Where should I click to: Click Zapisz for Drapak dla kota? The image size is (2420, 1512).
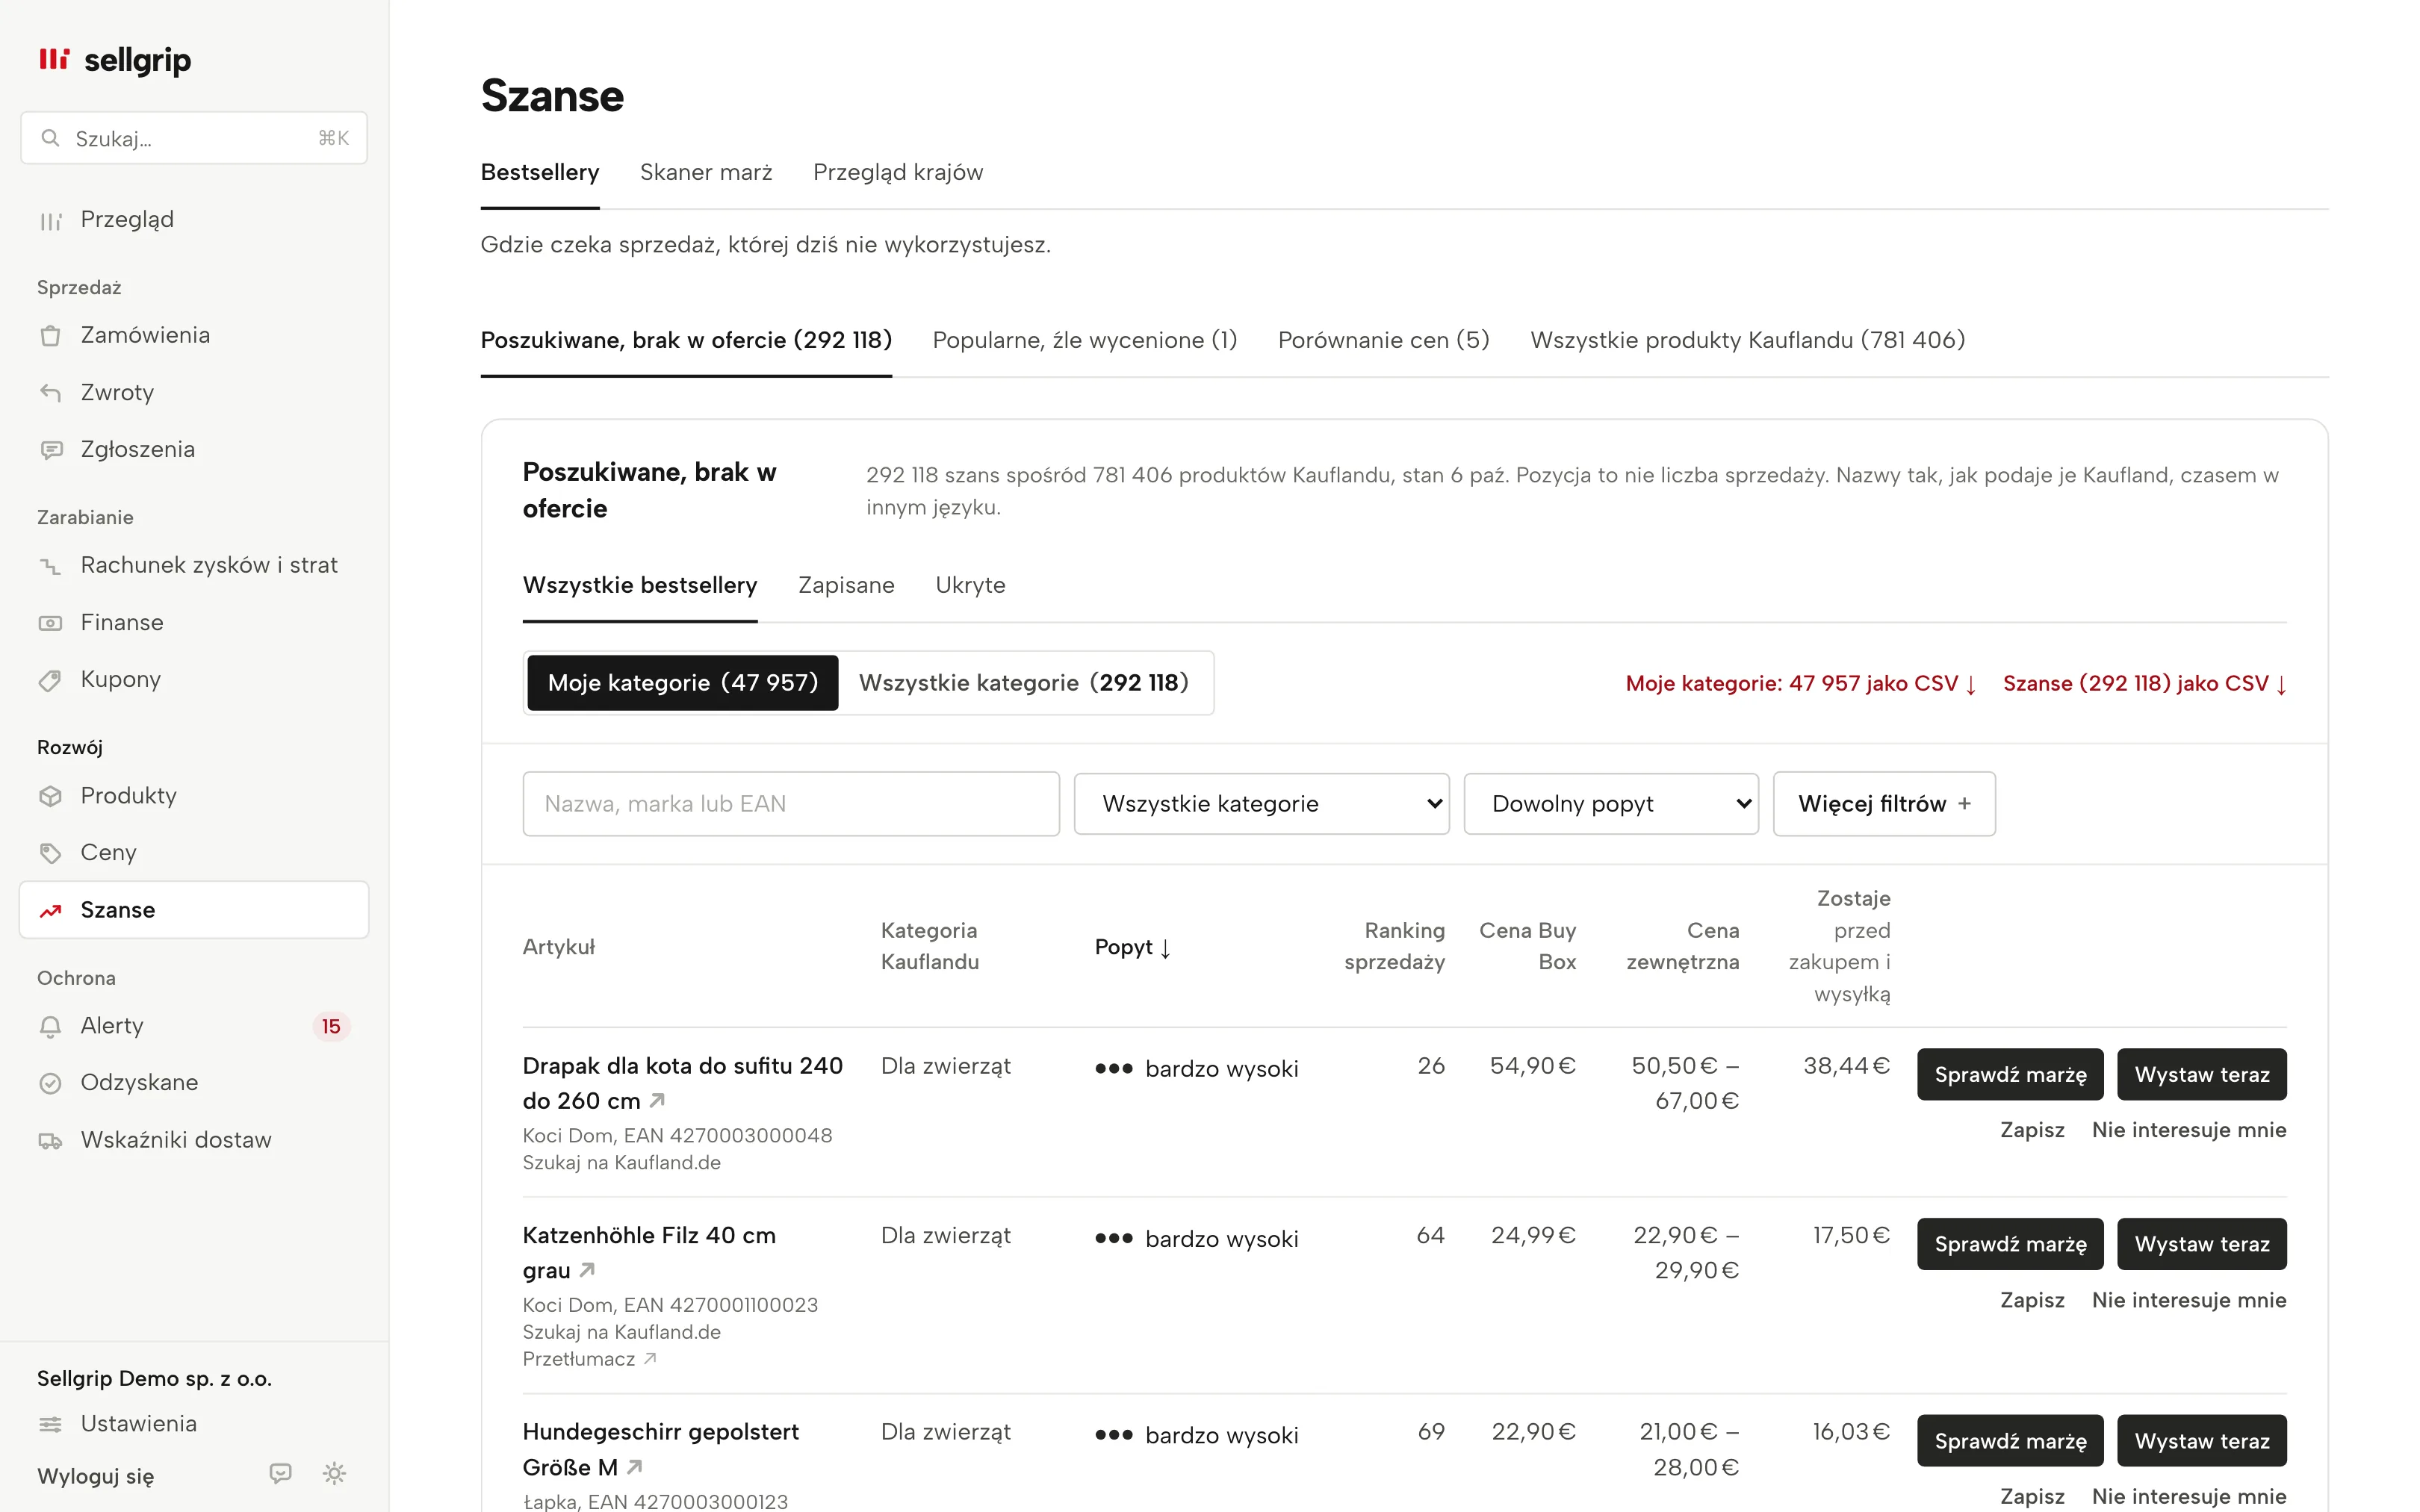coord(2032,1130)
